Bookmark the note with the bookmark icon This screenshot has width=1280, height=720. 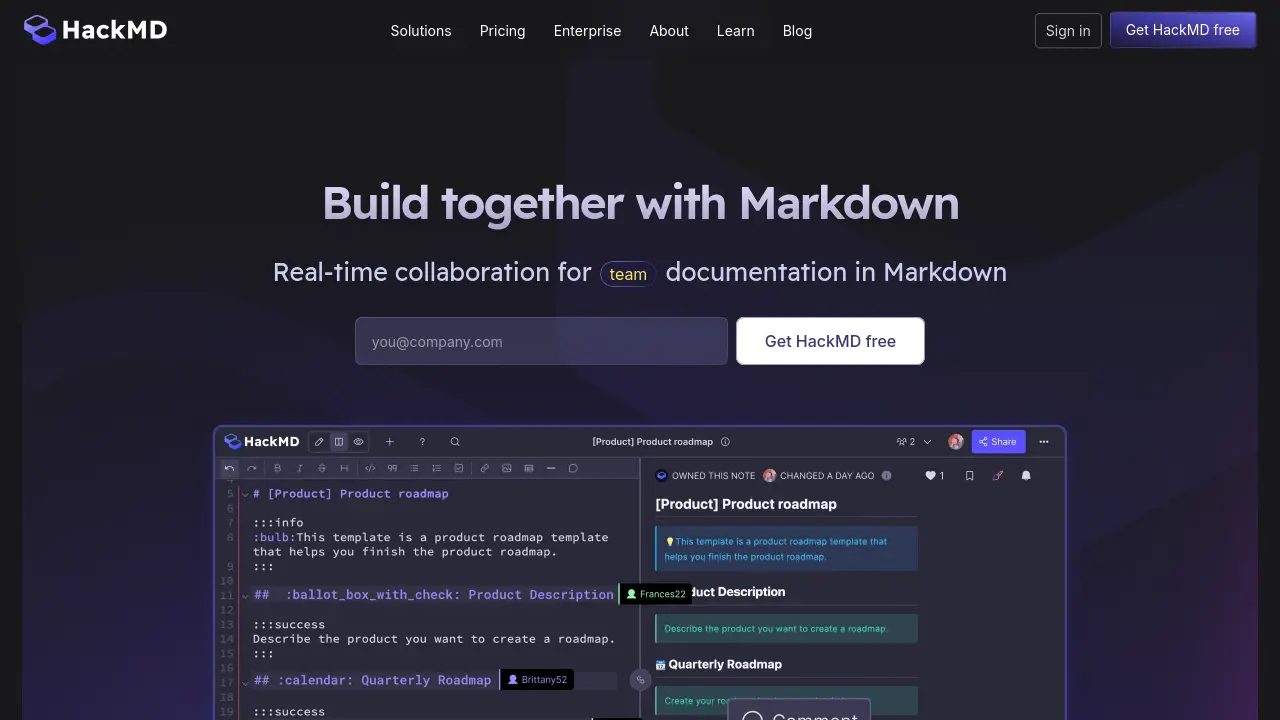(969, 476)
